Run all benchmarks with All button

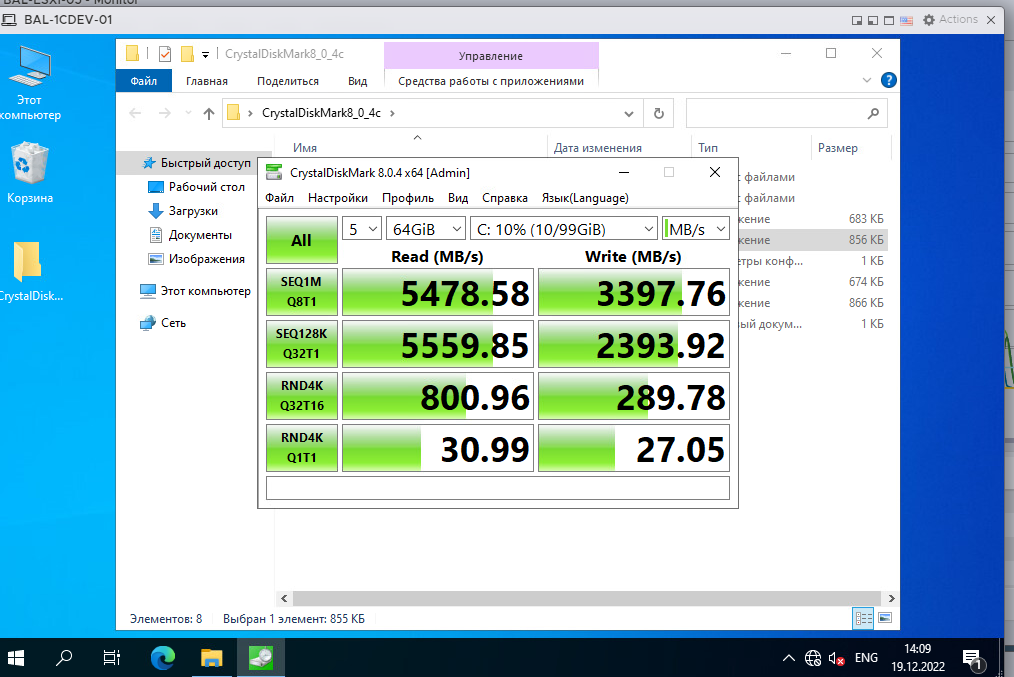point(301,239)
